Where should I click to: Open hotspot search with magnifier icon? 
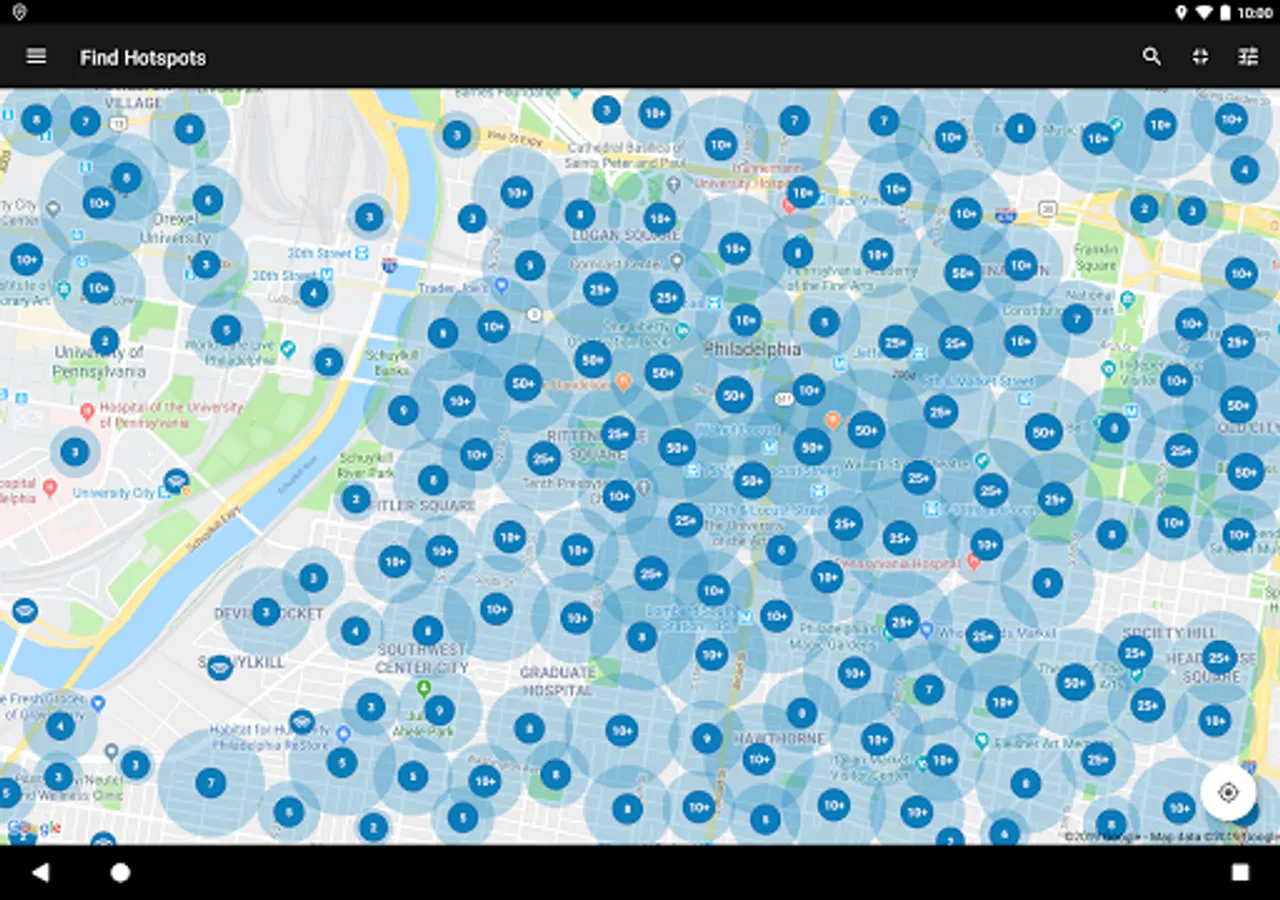[x=1152, y=57]
